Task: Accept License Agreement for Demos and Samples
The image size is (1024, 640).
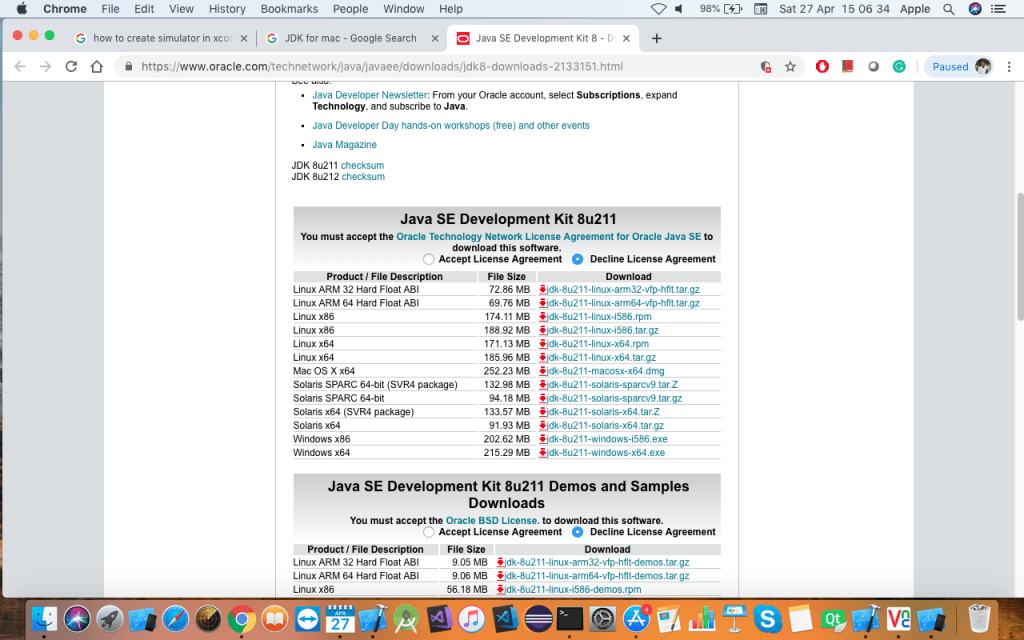Action: coord(429,532)
